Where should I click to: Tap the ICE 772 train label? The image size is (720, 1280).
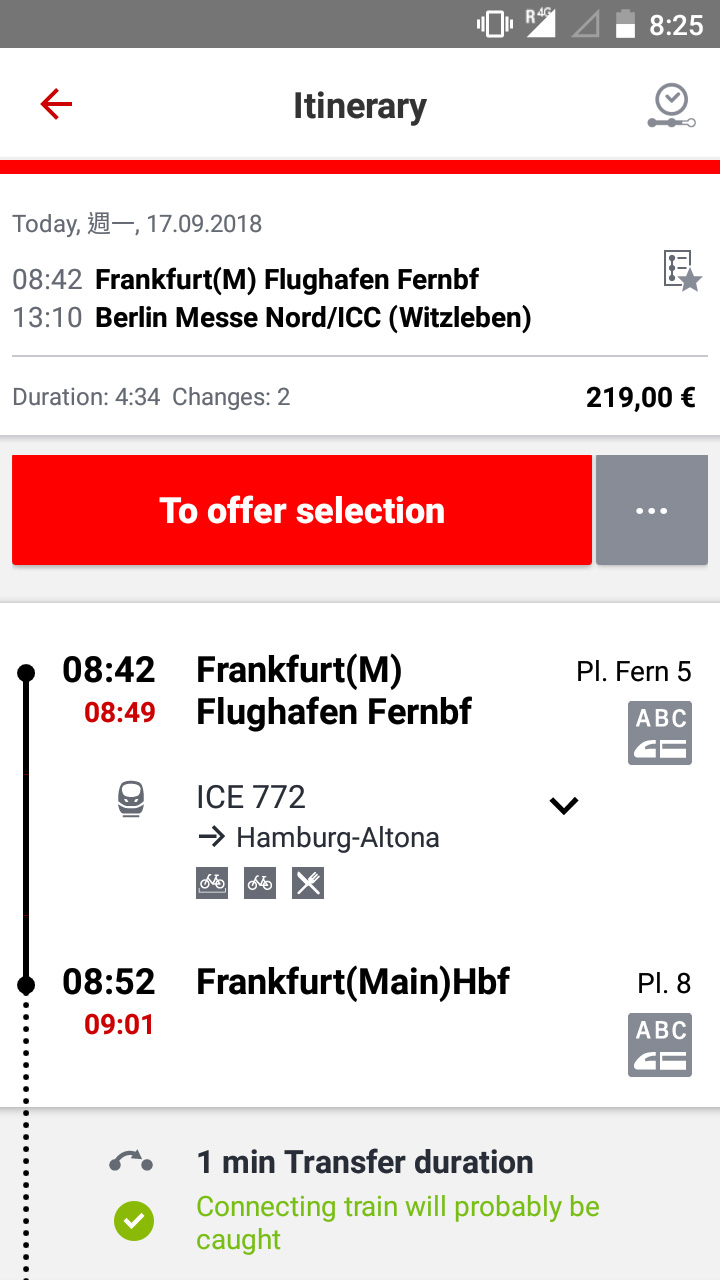click(x=251, y=797)
